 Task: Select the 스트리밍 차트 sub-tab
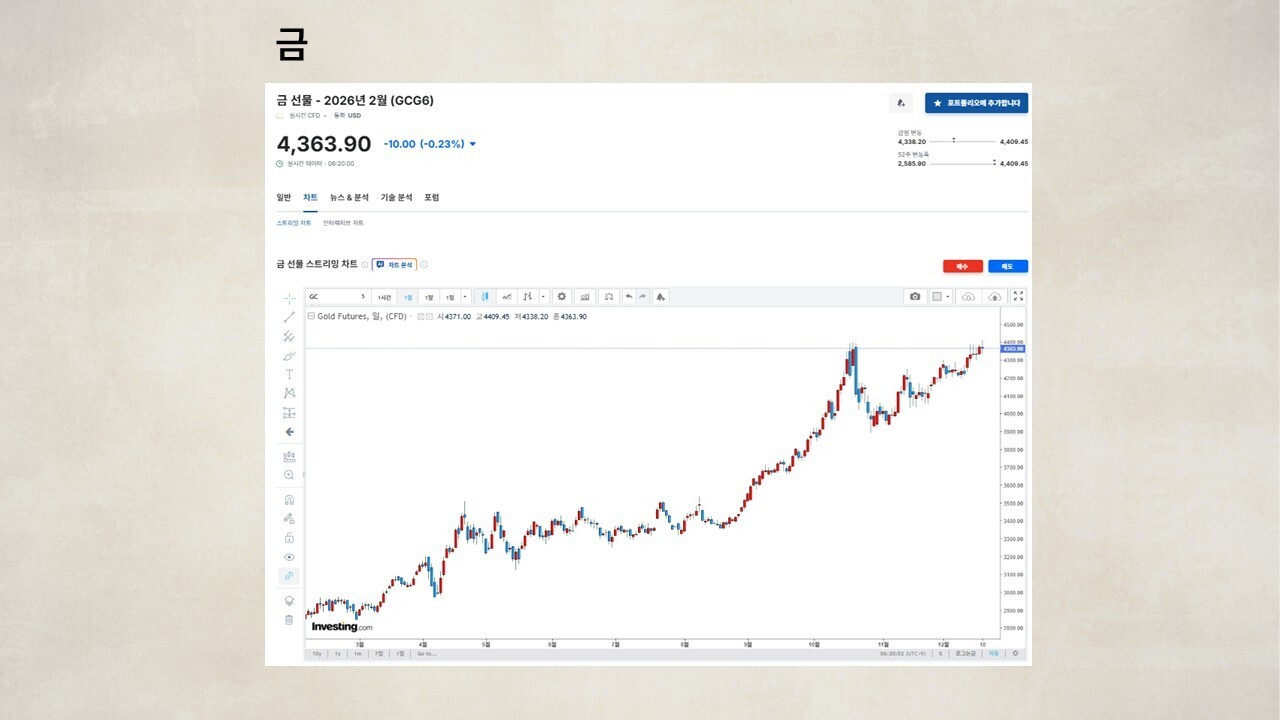coord(294,223)
